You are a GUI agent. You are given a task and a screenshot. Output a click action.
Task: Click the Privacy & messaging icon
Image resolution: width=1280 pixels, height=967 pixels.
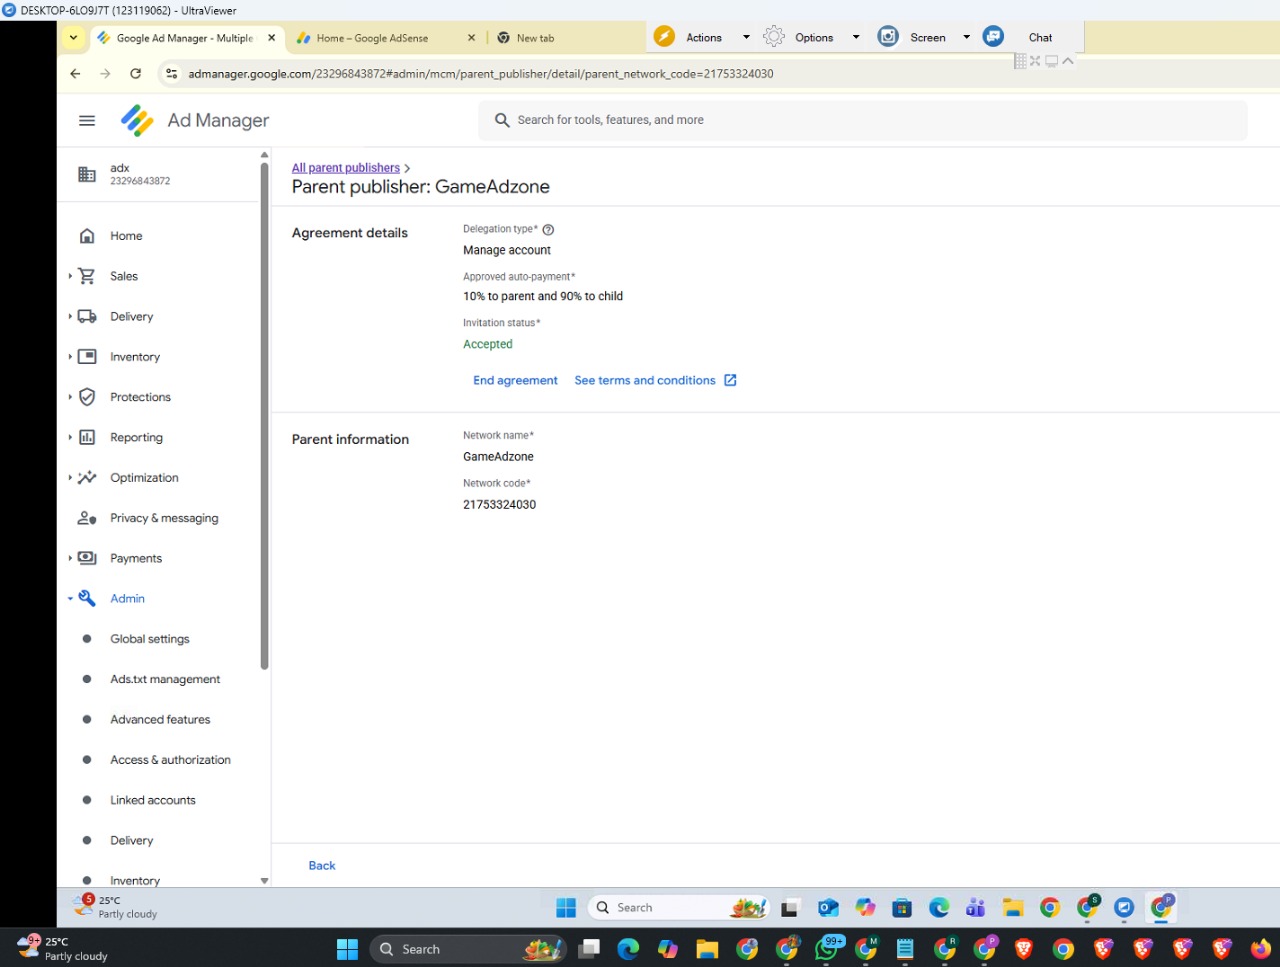tap(87, 518)
